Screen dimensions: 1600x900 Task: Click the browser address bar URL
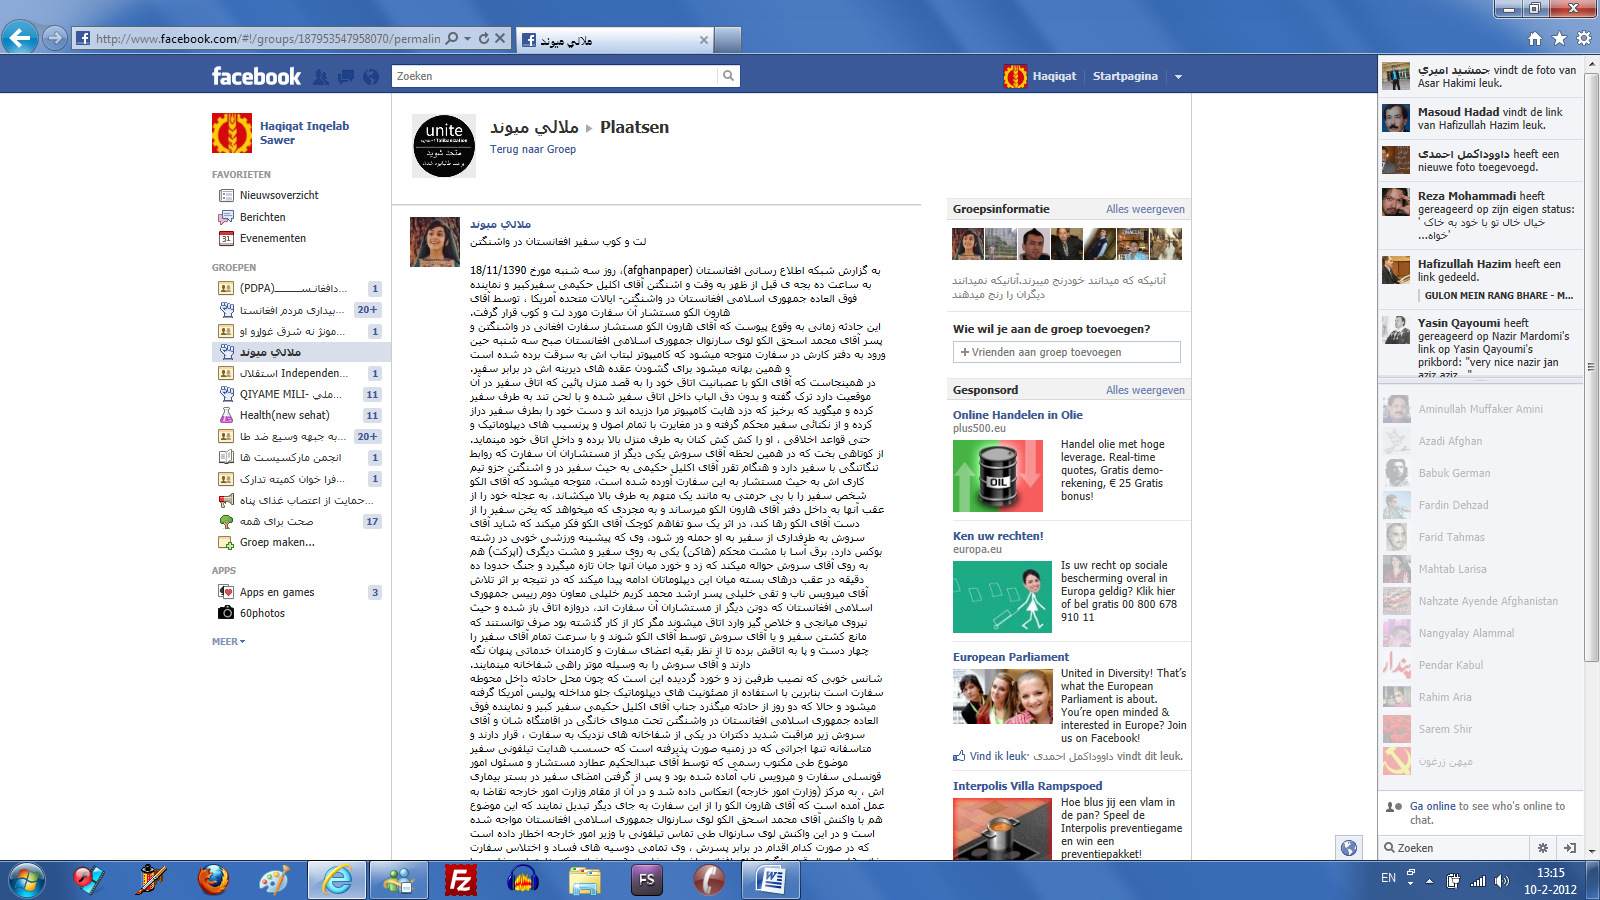coord(267,39)
